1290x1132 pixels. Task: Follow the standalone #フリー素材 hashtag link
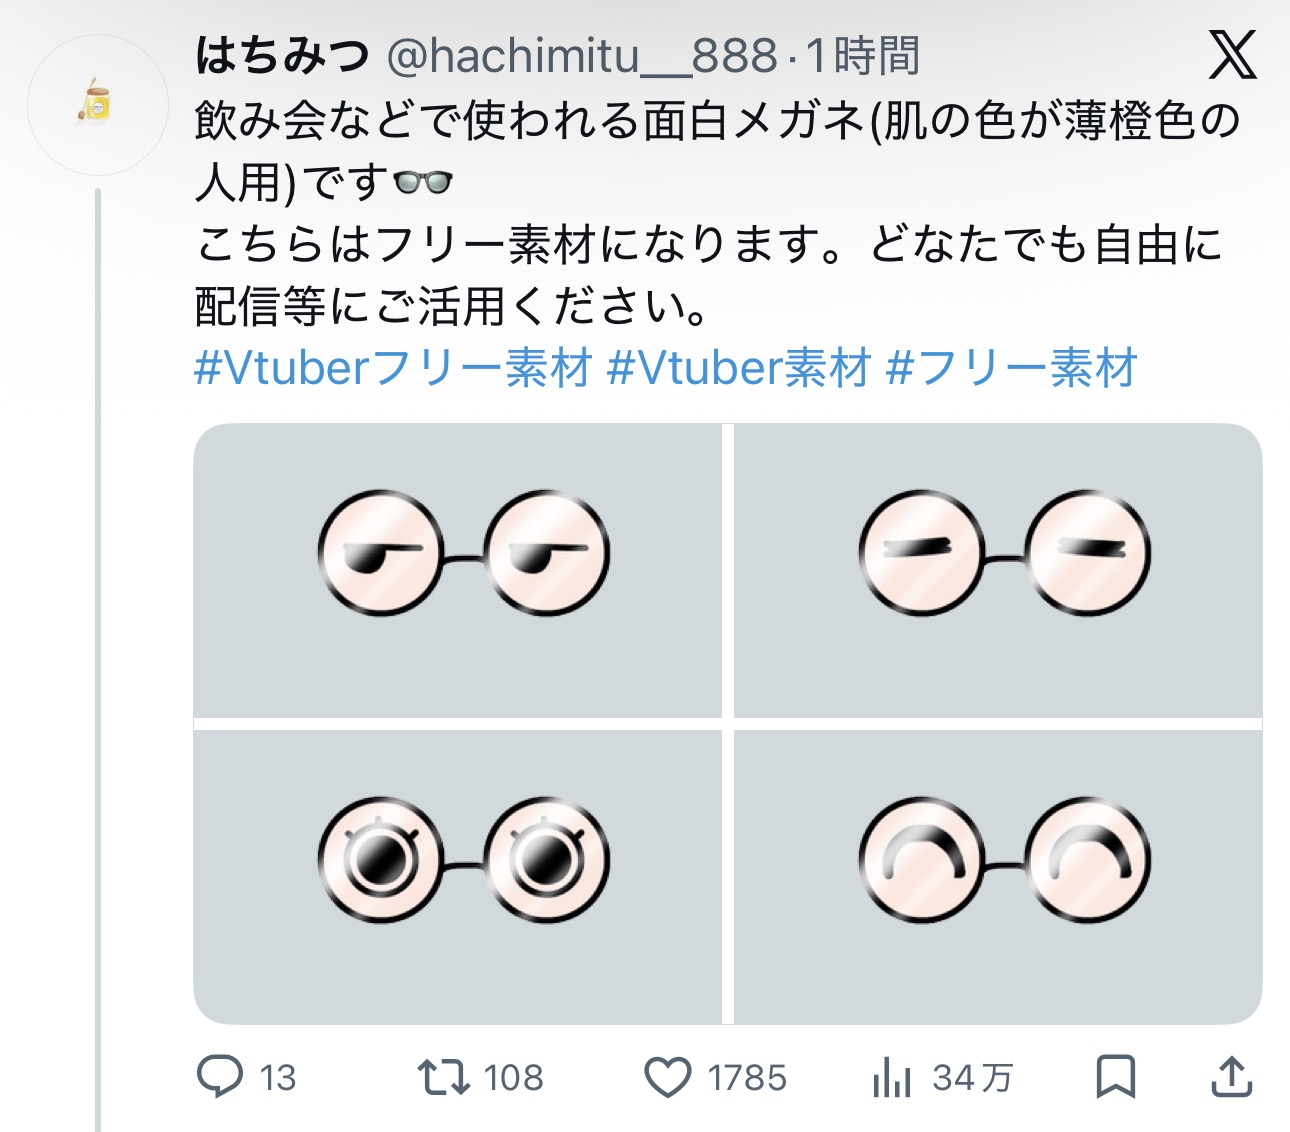1011,368
